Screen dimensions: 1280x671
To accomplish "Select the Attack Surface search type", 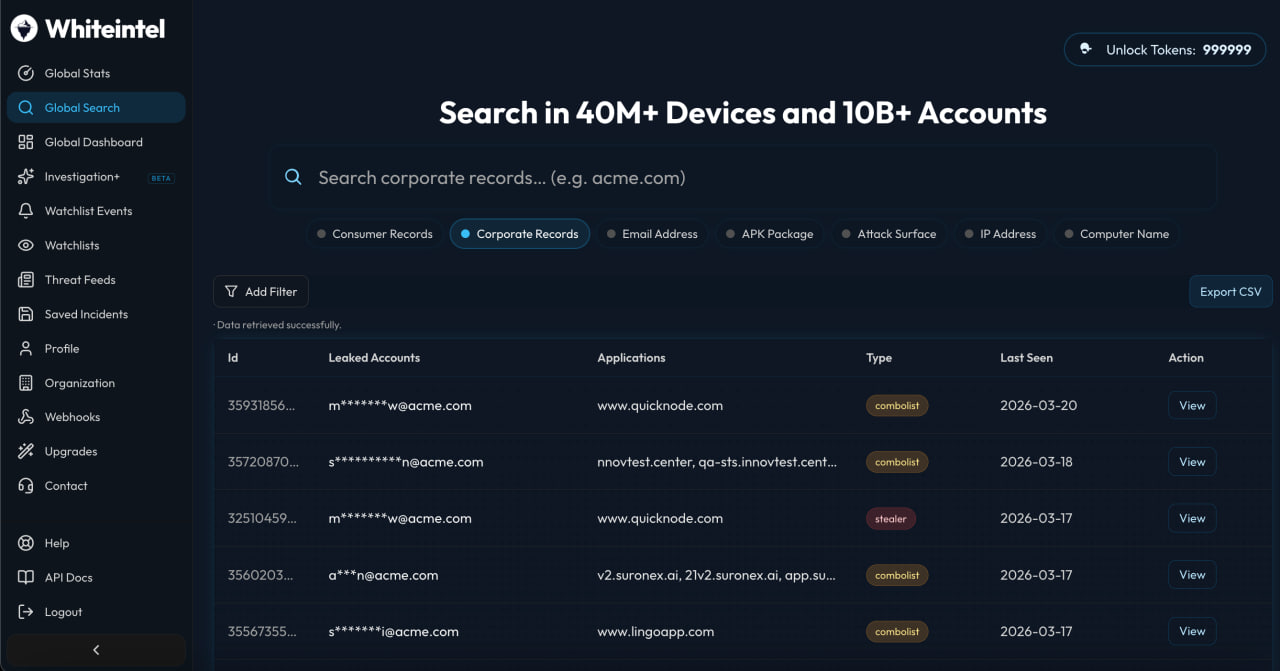I will point(889,234).
